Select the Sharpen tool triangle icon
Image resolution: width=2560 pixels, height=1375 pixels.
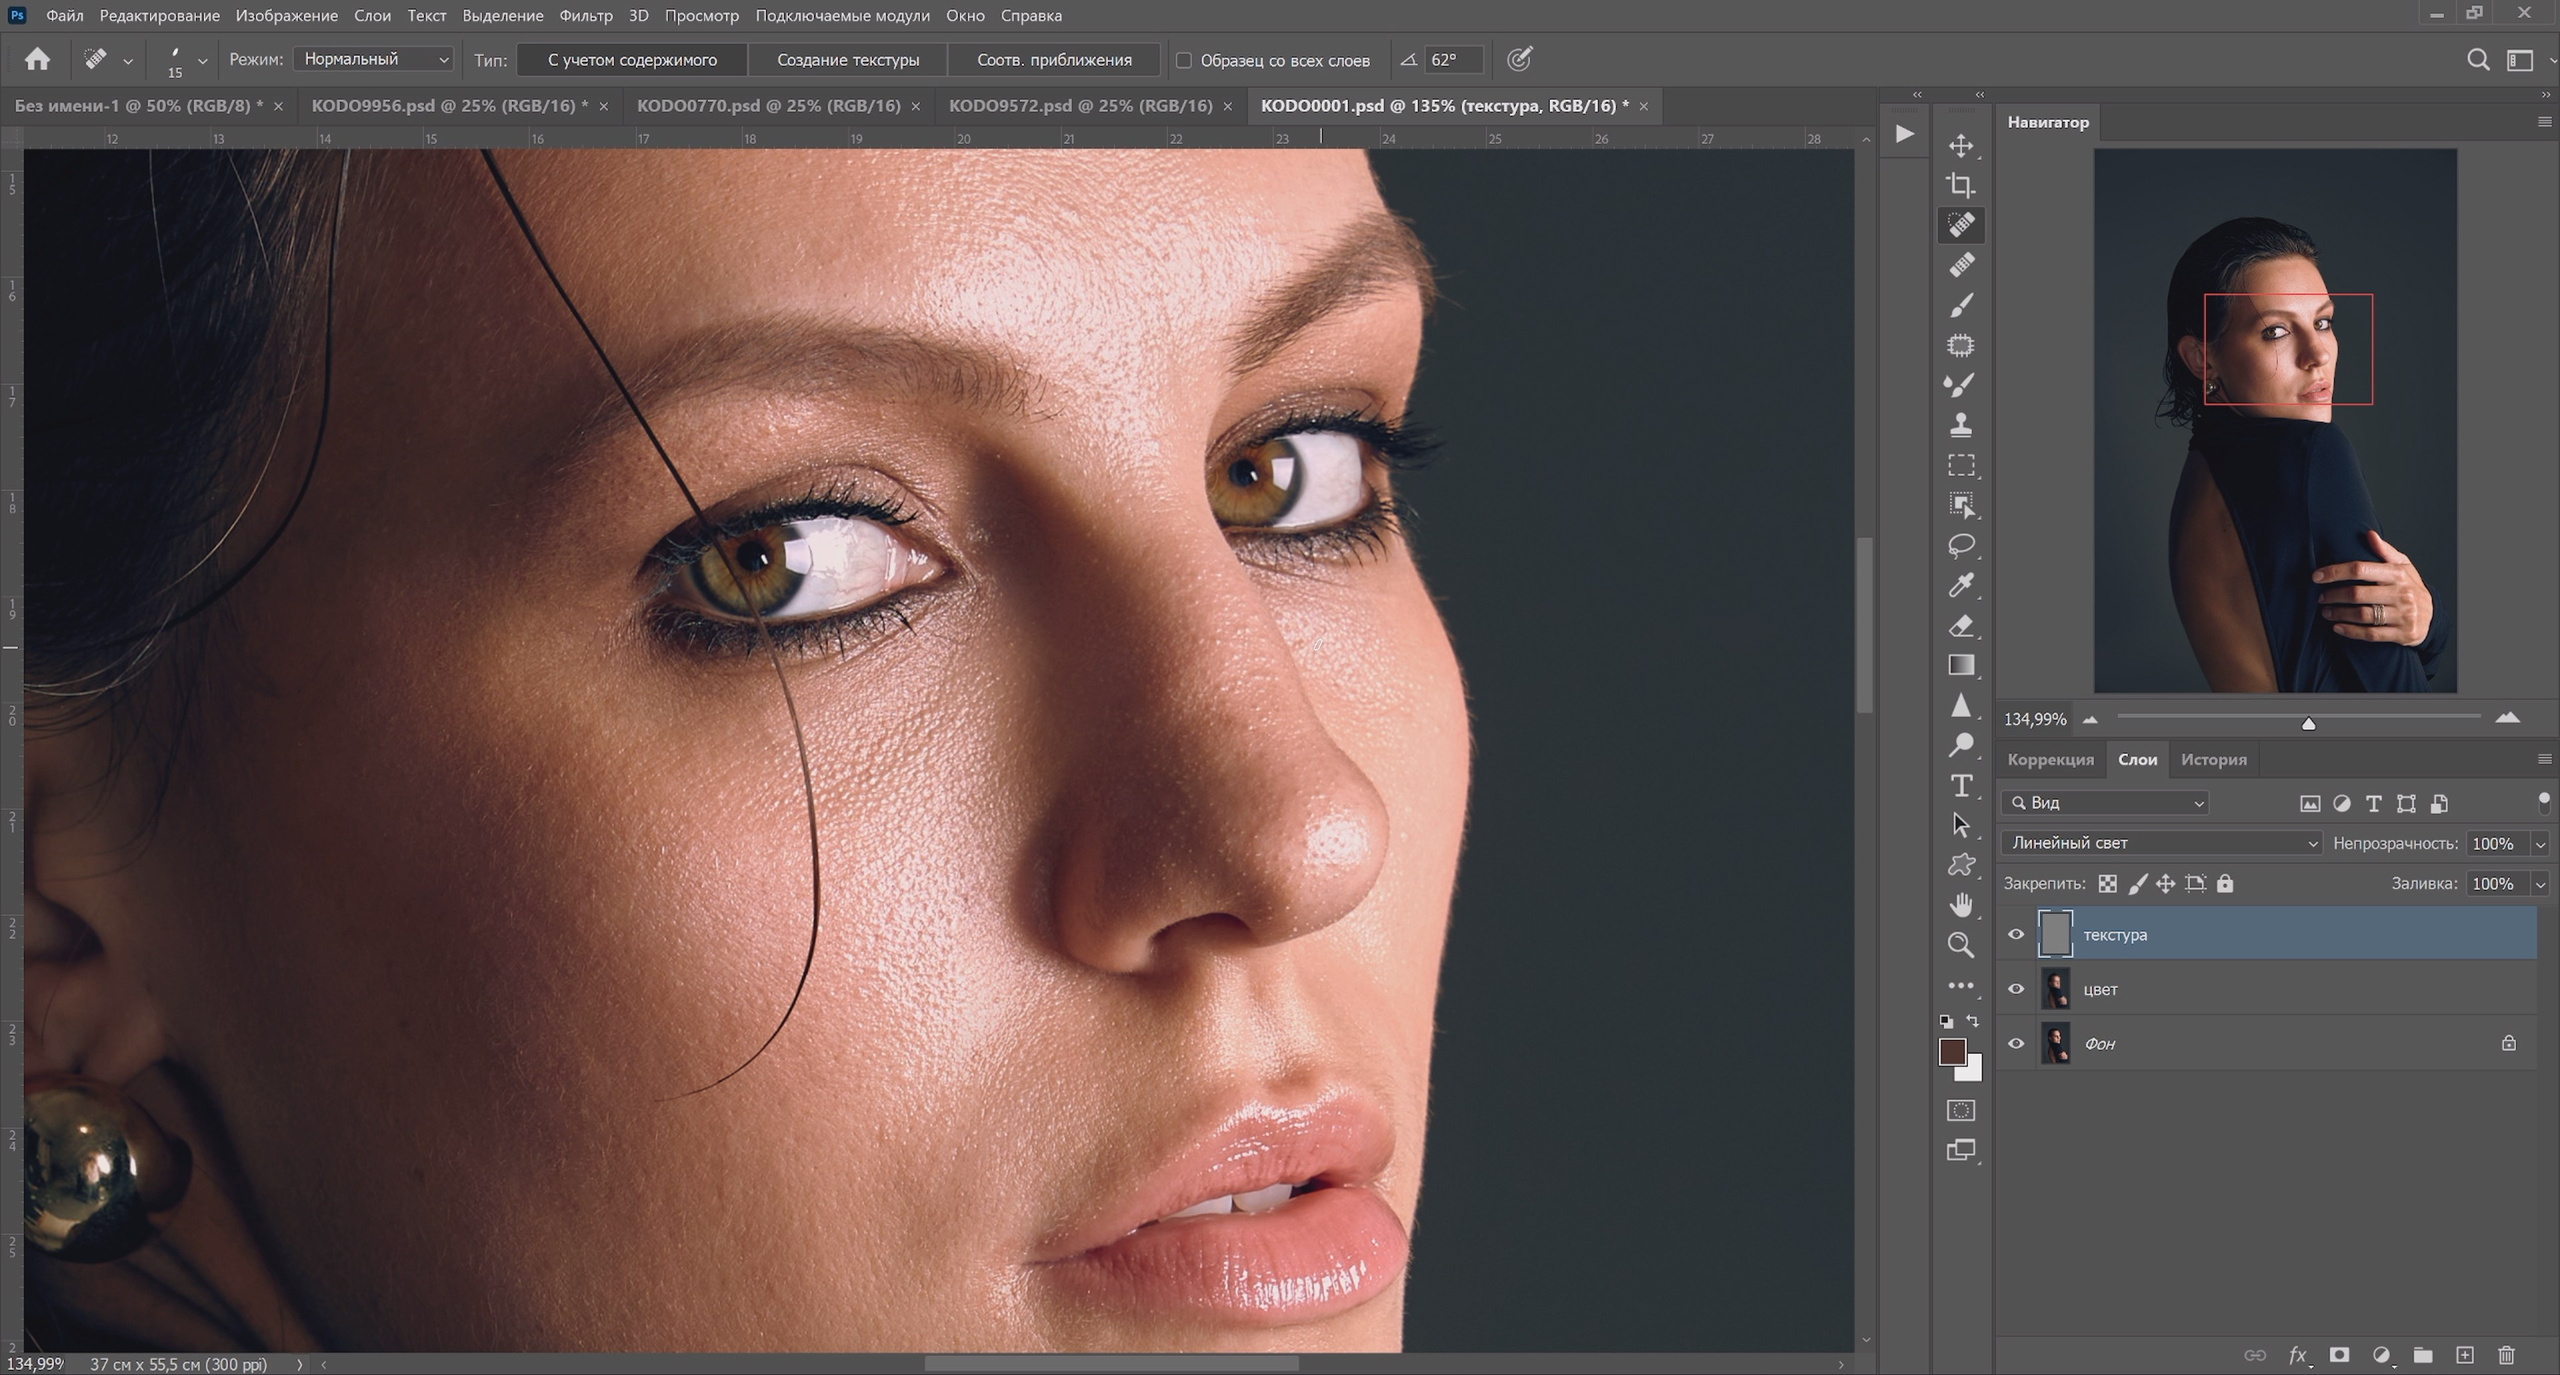1960,705
